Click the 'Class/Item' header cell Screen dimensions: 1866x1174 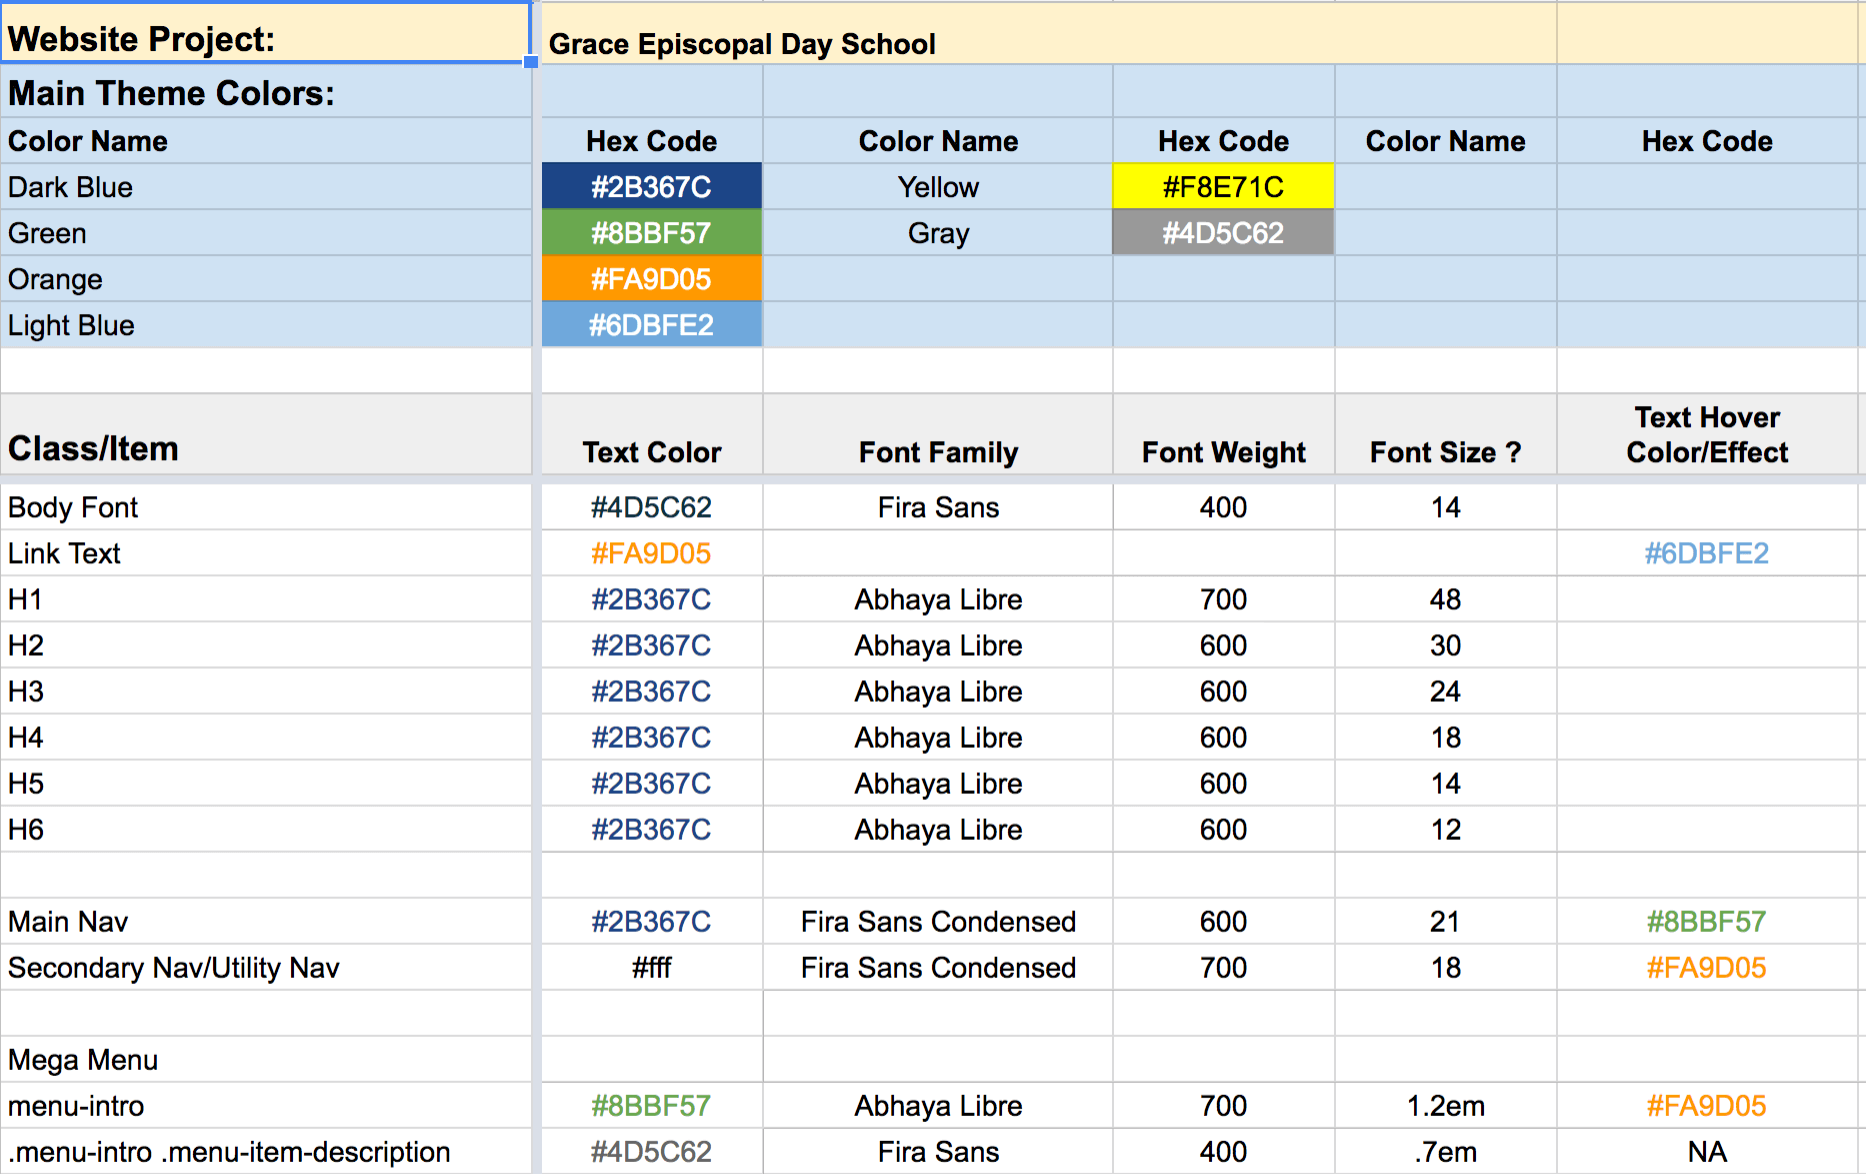266,434
